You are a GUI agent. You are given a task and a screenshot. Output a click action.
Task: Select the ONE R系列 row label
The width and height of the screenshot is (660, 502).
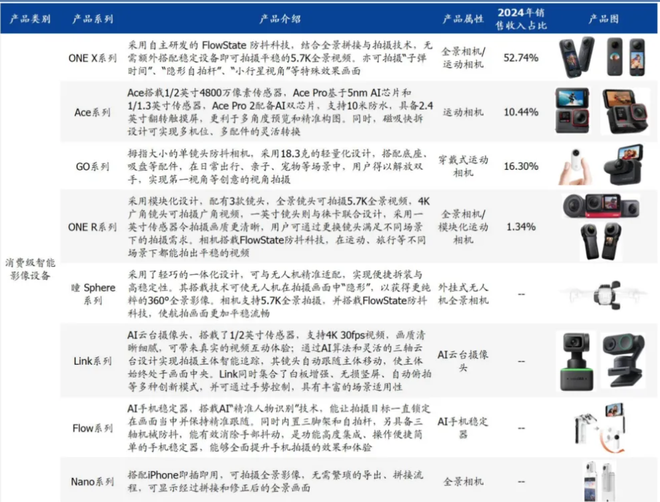click(x=93, y=227)
